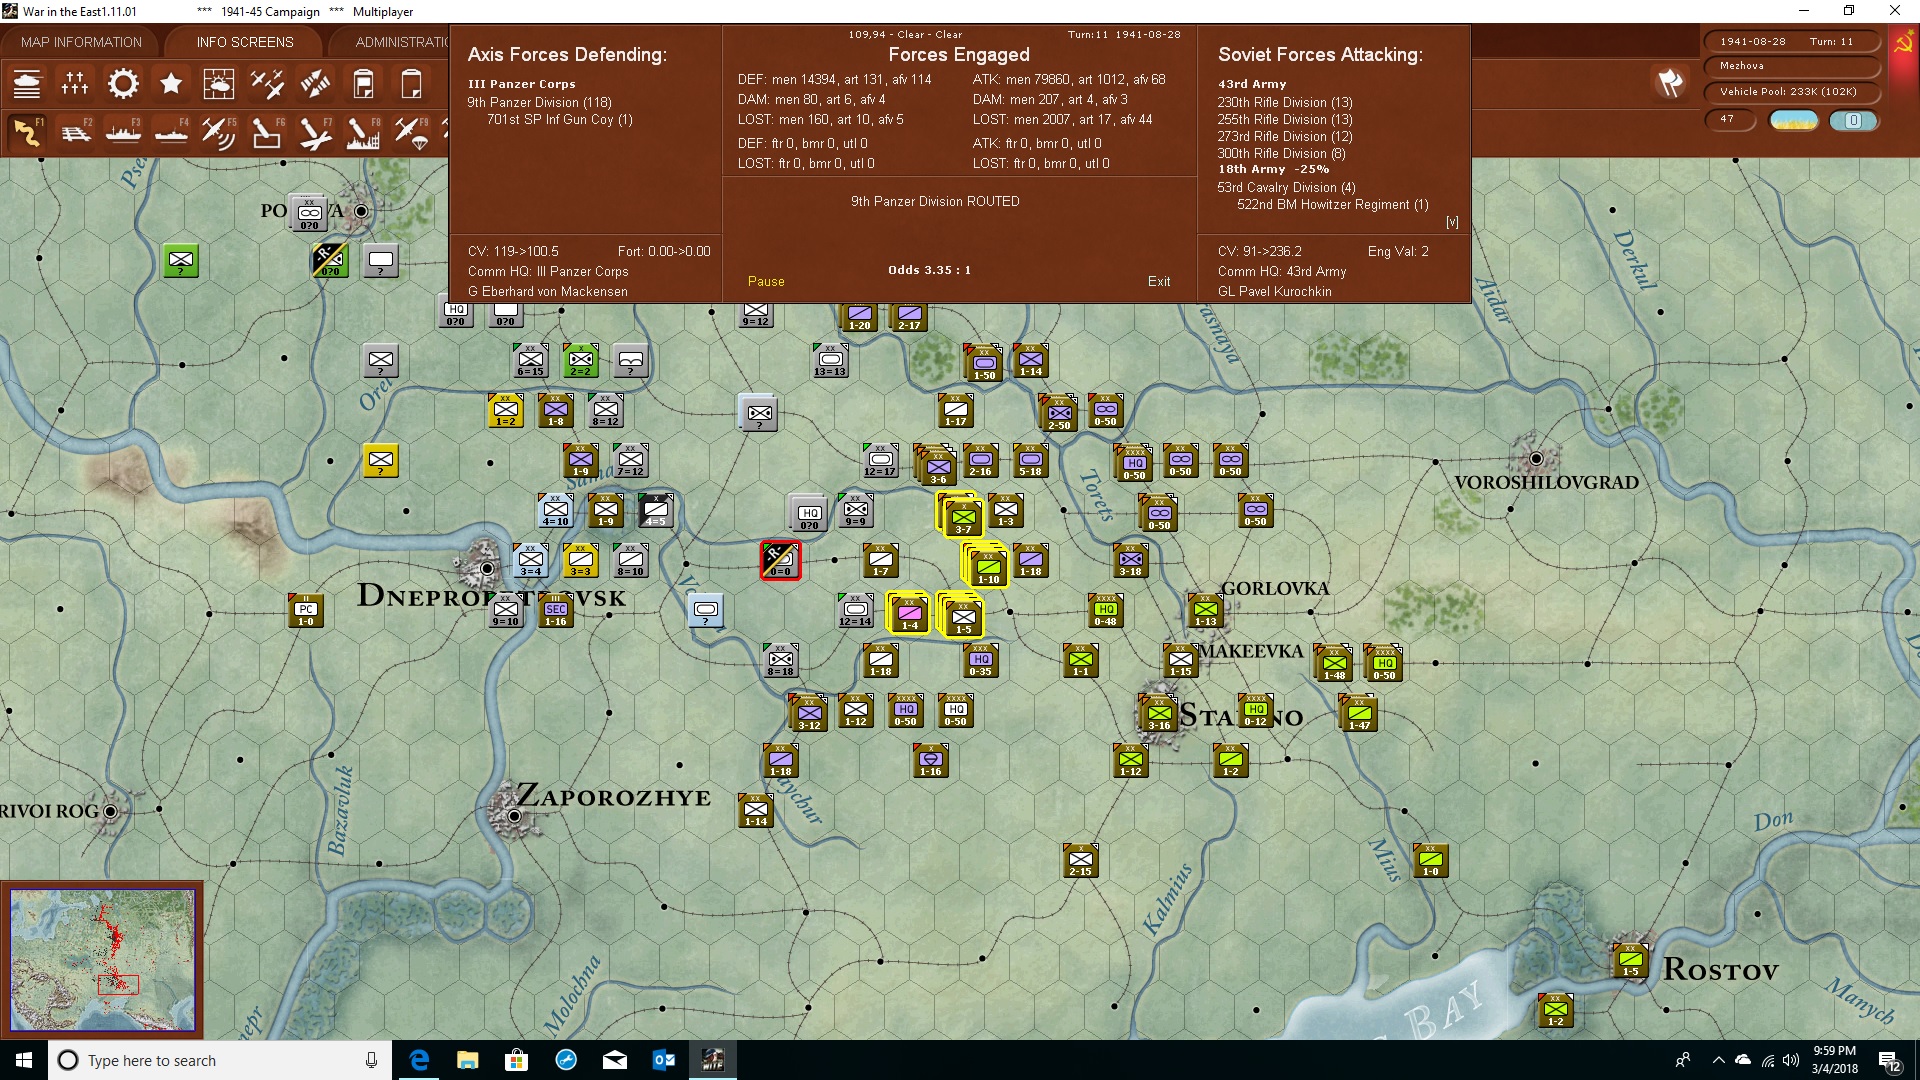Toggle F8 Bomb City mode
The width and height of the screenshot is (1920, 1080).
[363, 132]
